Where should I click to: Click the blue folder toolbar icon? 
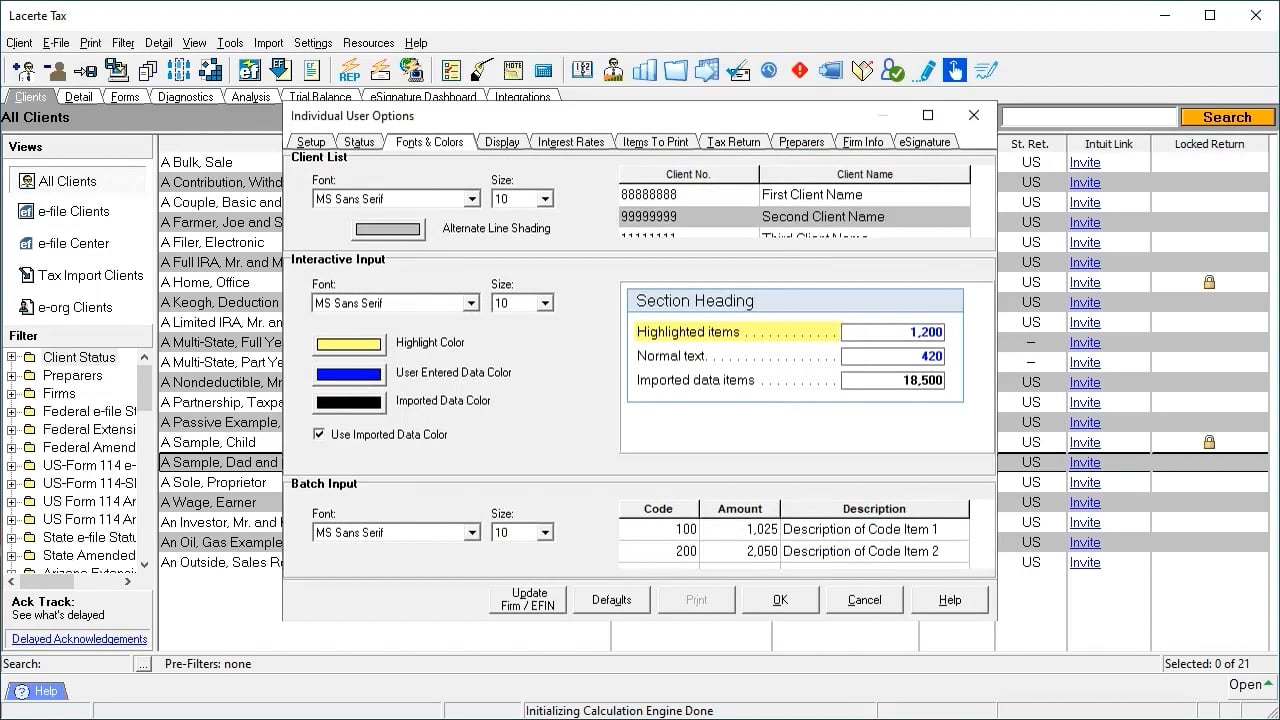pos(676,70)
